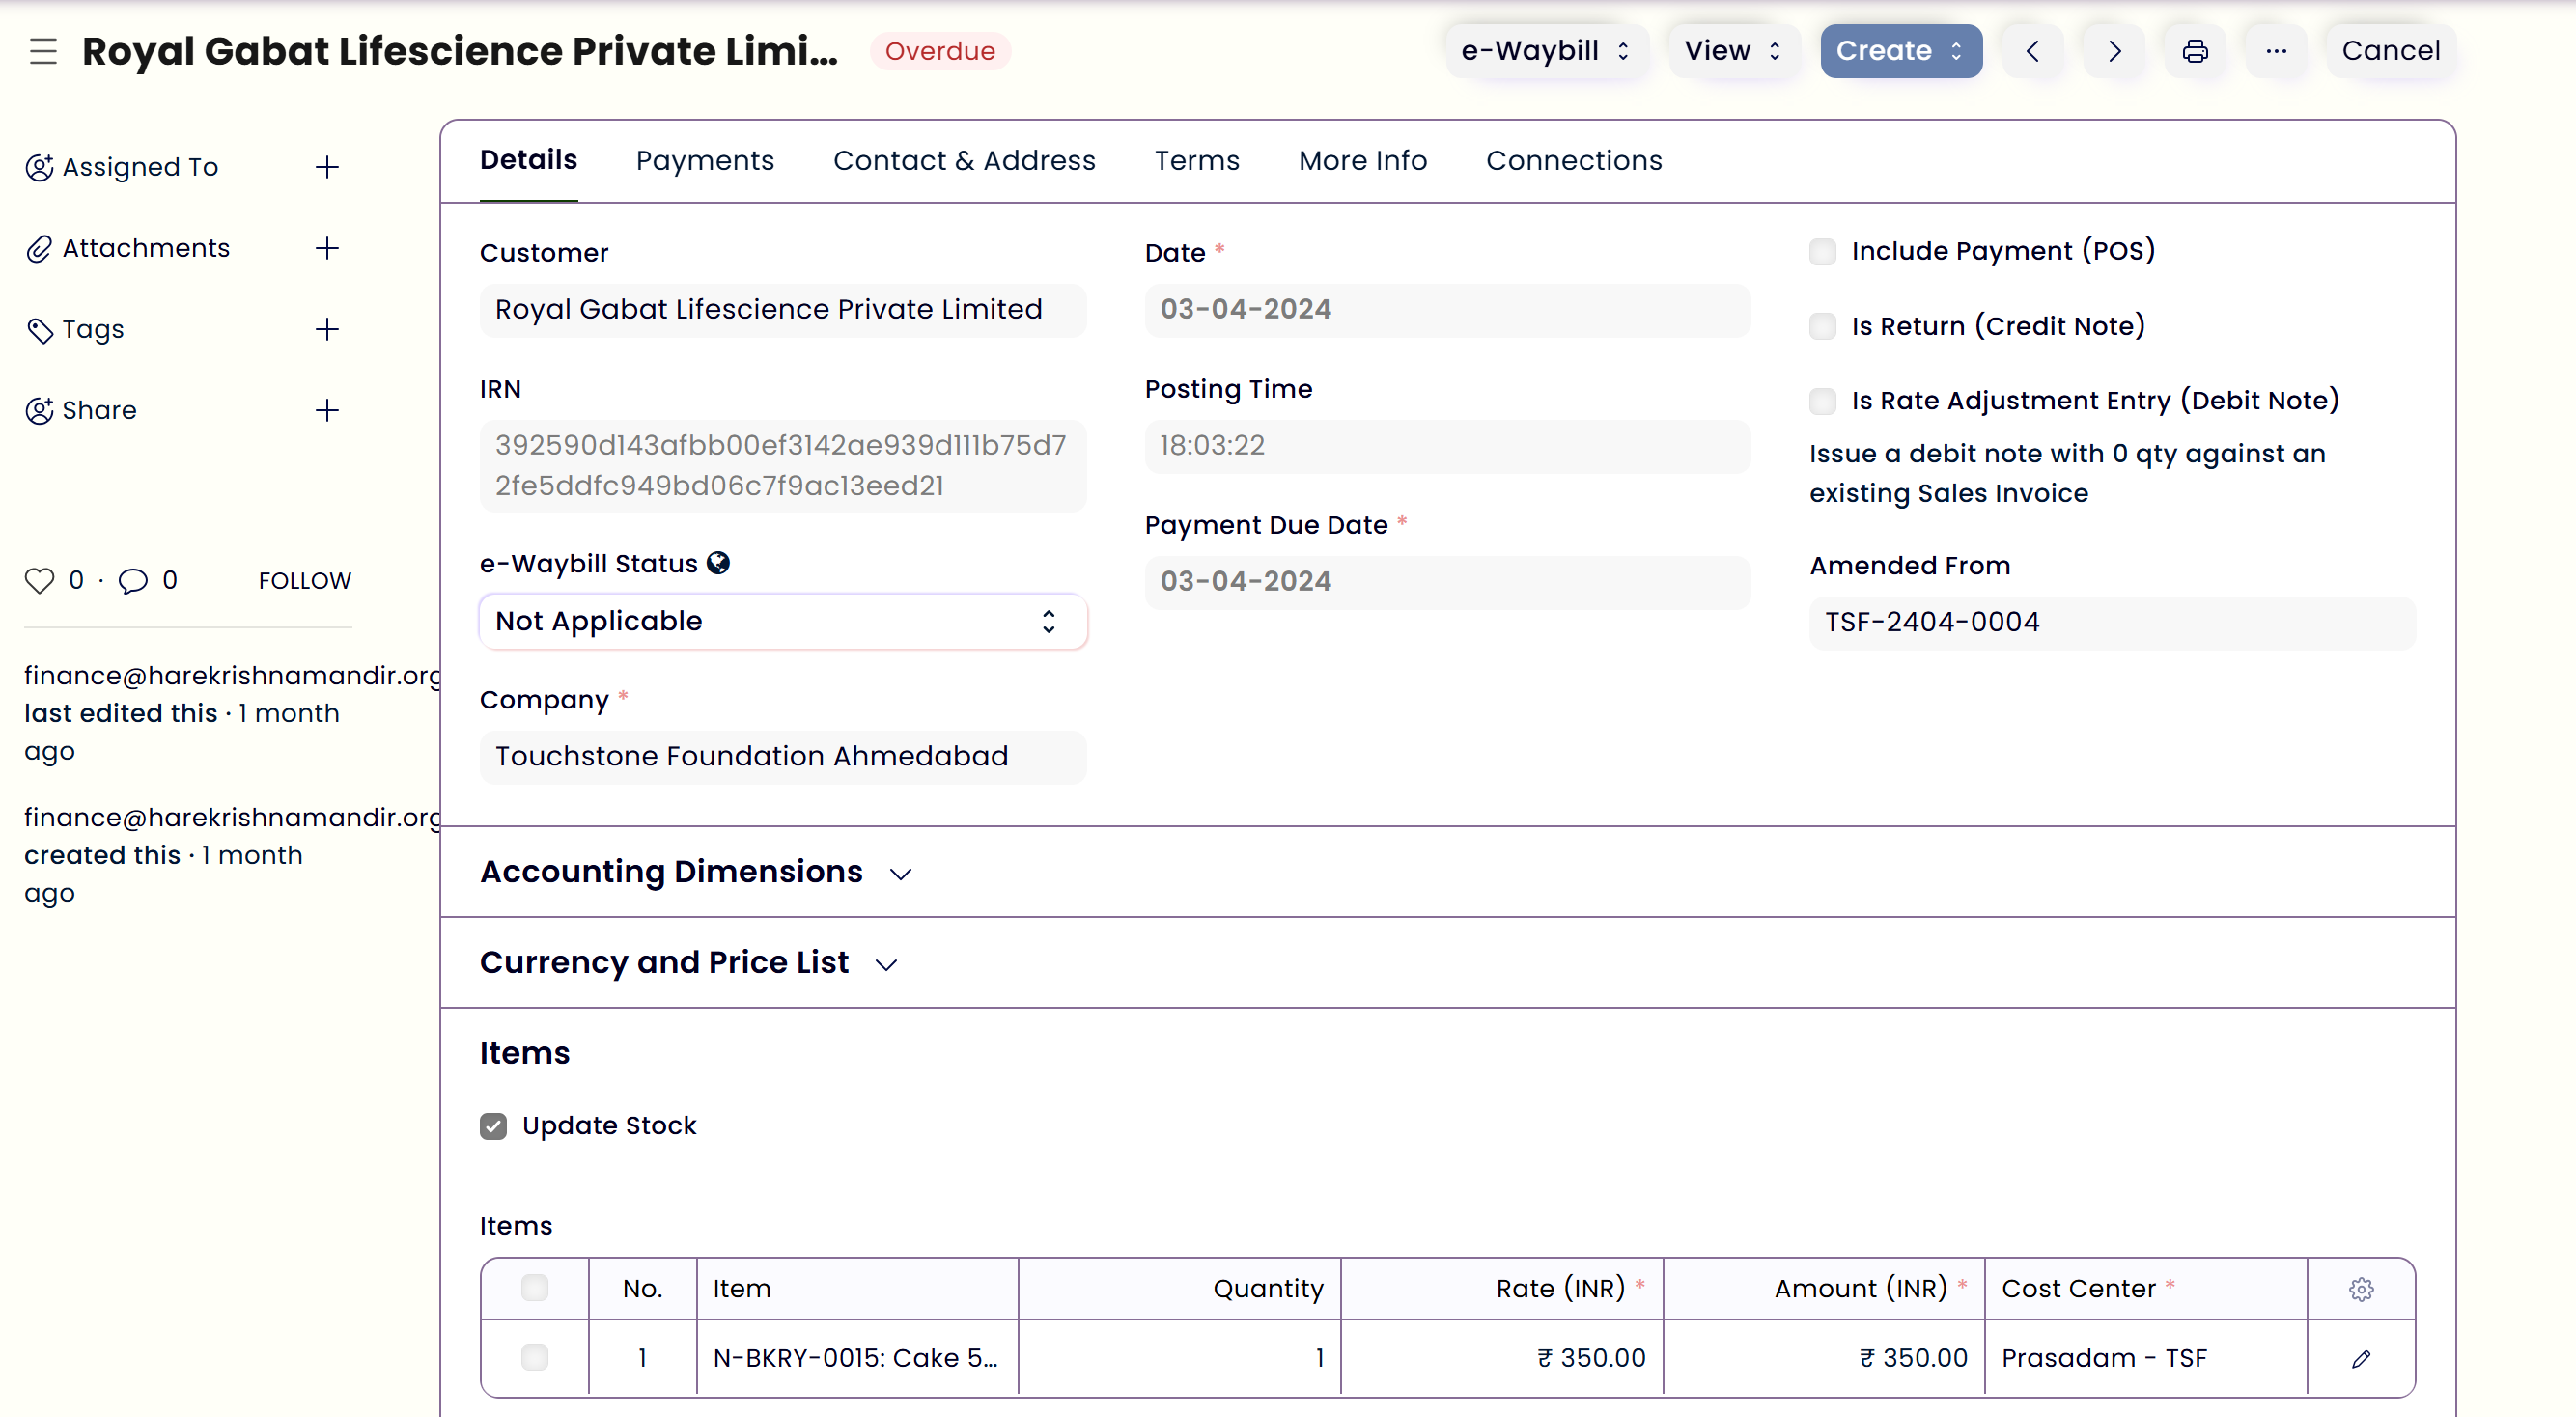Switch to the Details tab

(x=529, y=160)
